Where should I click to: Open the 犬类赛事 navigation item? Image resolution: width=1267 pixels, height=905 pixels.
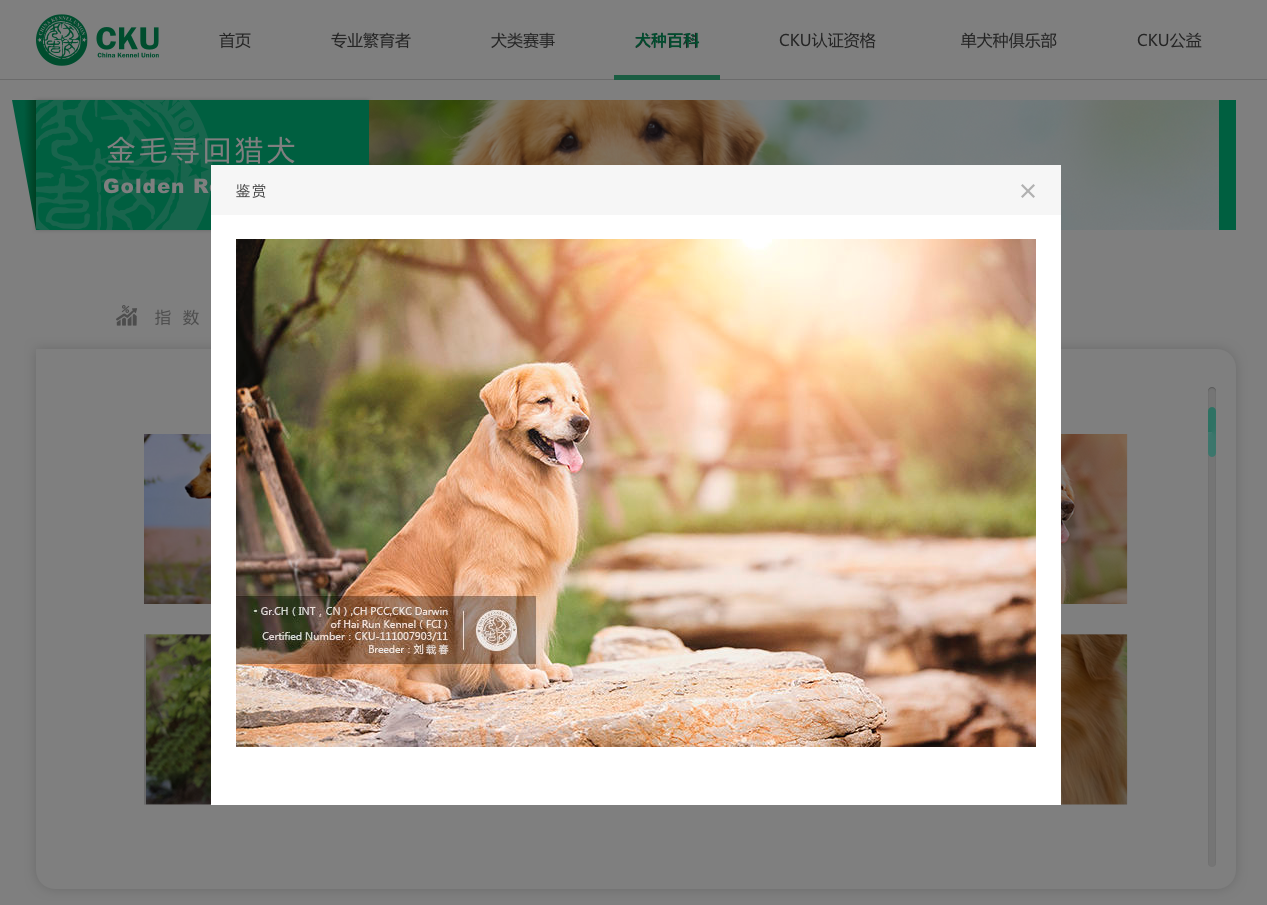click(x=523, y=41)
